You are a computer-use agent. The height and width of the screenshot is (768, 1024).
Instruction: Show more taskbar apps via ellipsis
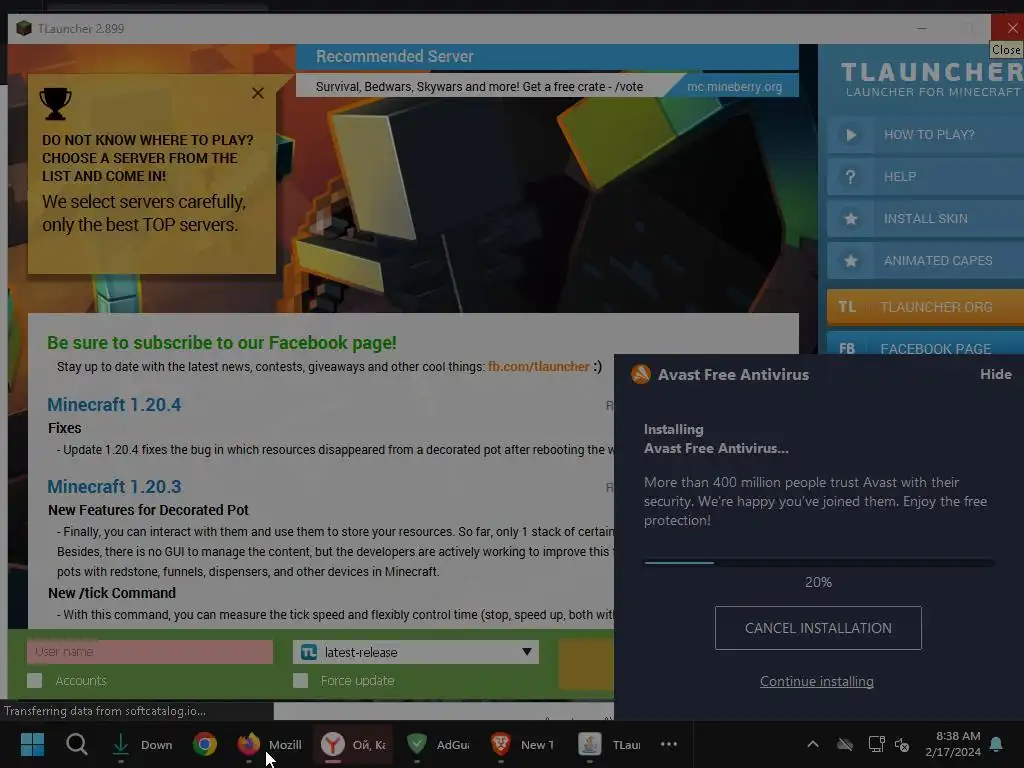click(669, 744)
